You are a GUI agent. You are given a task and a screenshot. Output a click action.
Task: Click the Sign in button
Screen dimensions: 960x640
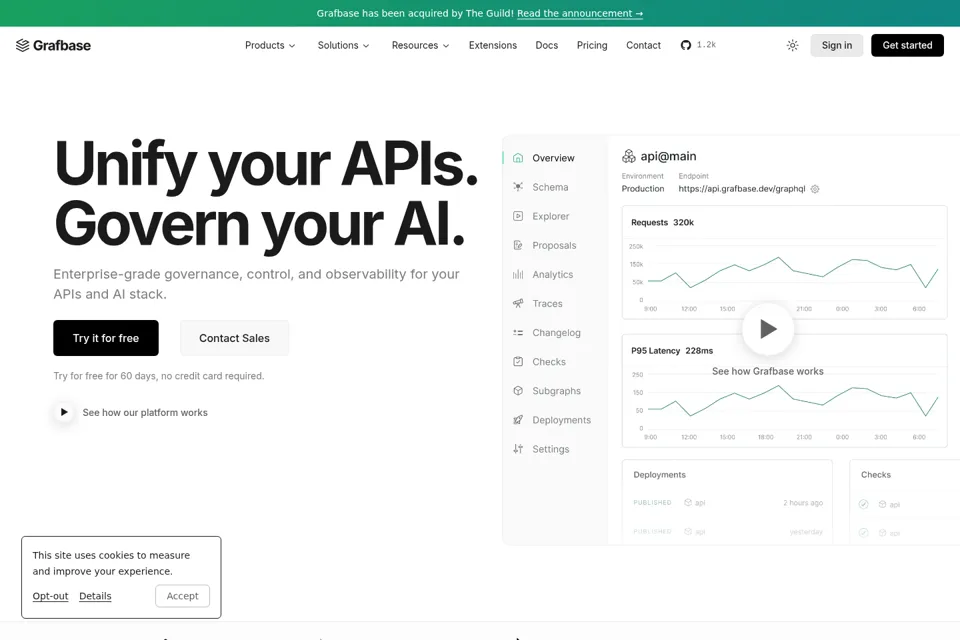[837, 45]
